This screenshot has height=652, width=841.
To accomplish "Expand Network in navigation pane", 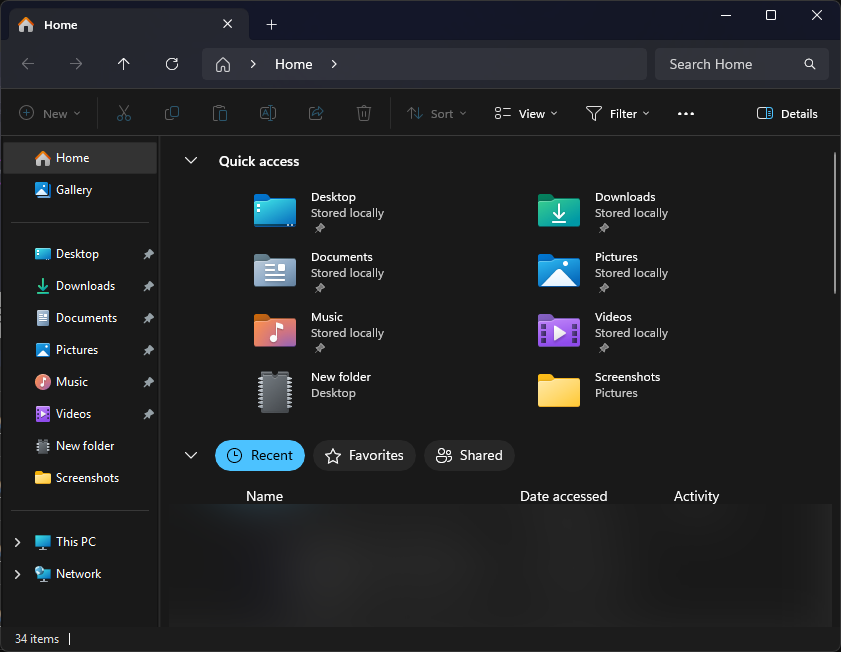I will point(18,574).
